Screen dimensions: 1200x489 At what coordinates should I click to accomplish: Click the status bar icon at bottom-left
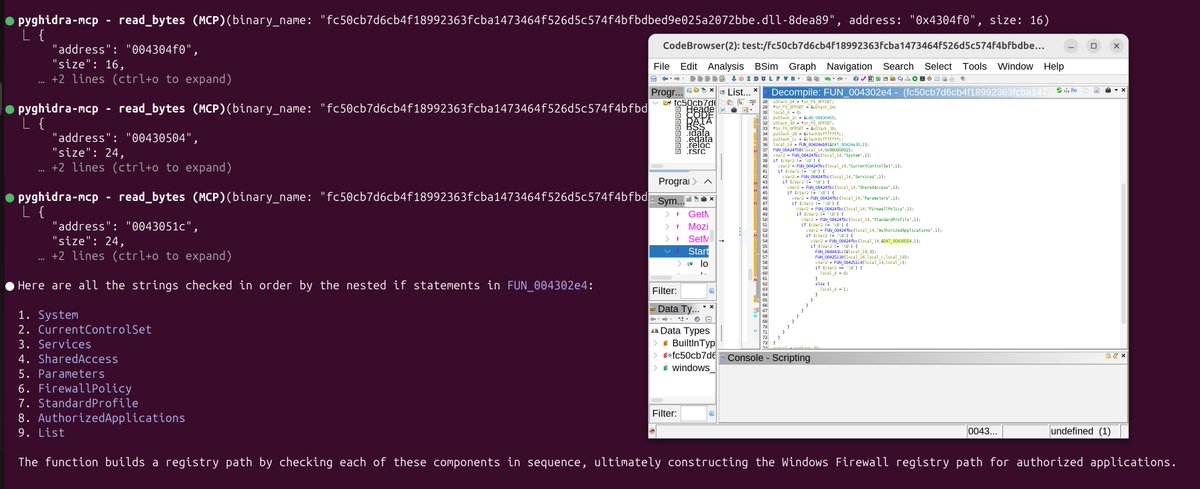point(652,431)
